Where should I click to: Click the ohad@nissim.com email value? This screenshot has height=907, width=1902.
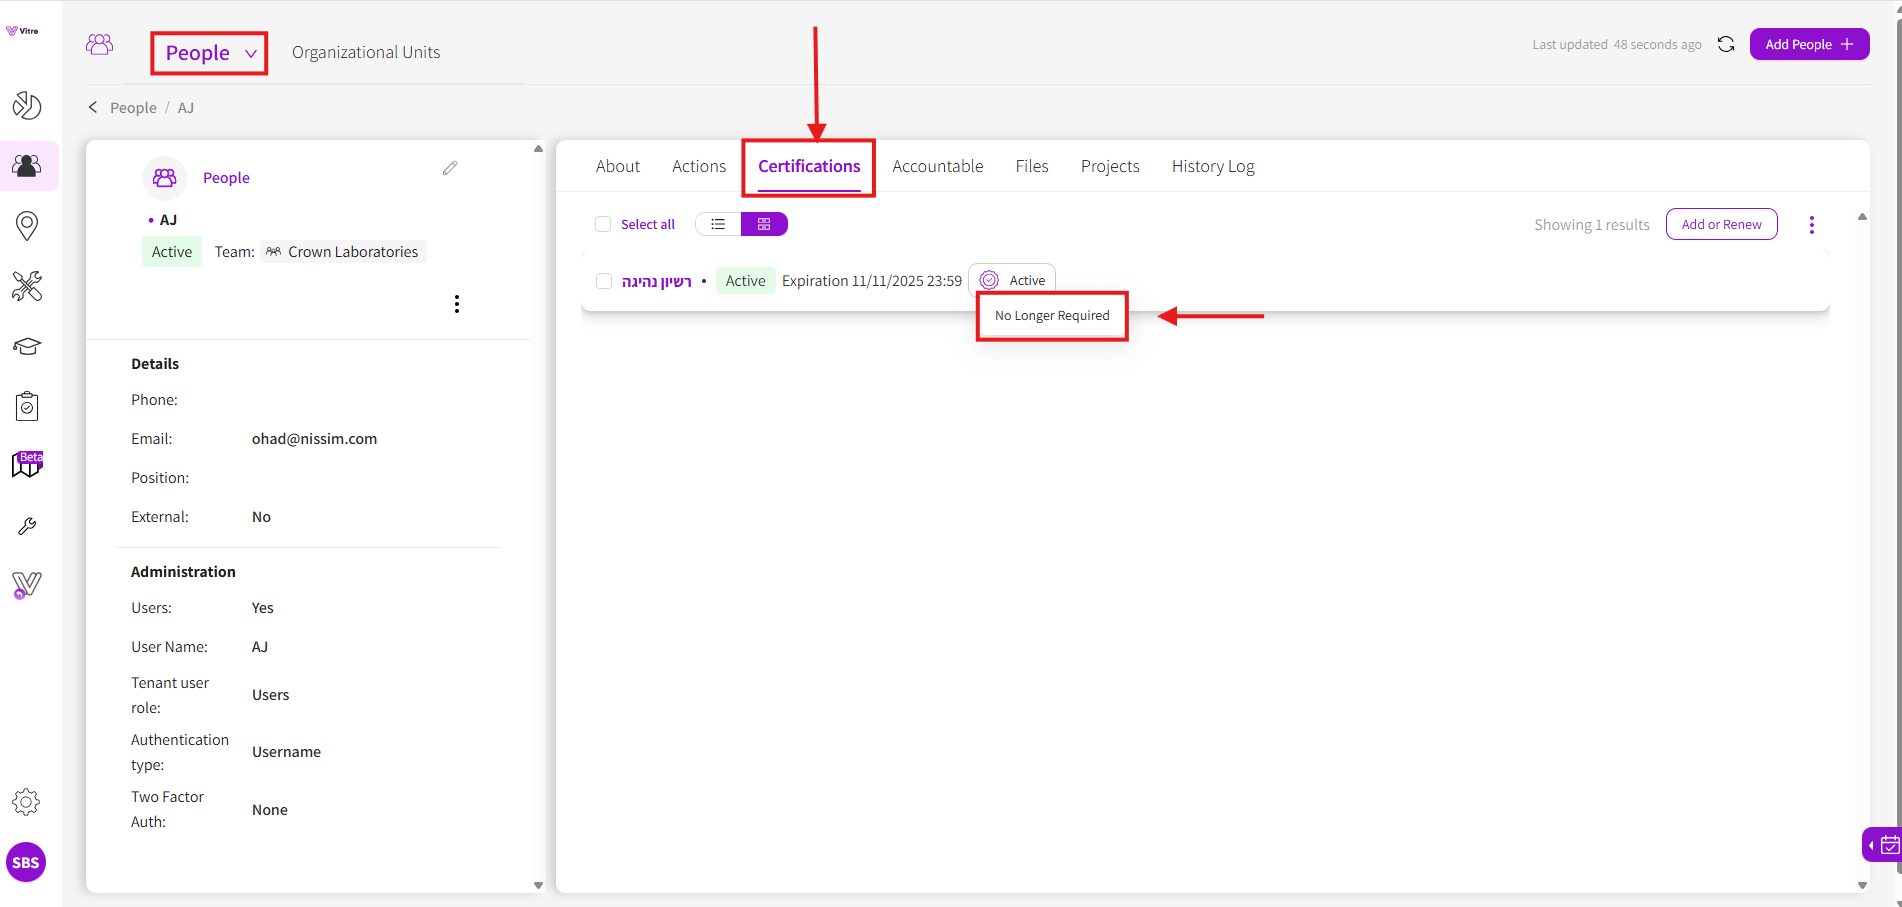click(x=314, y=439)
